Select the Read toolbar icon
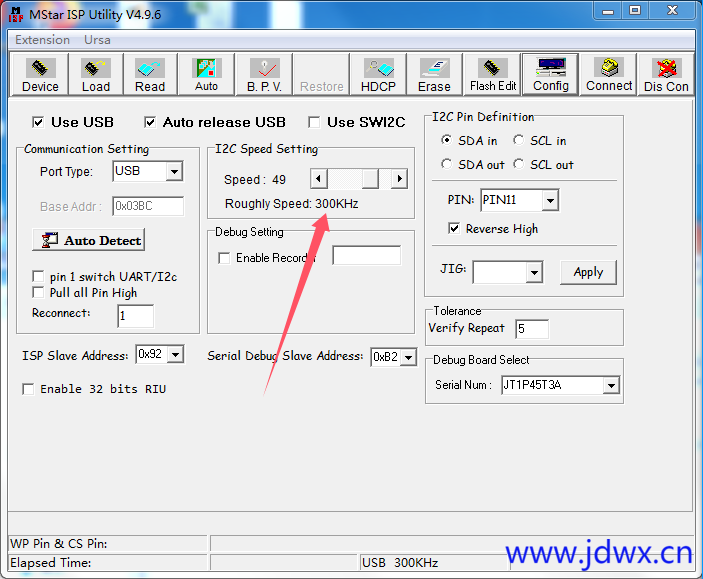This screenshot has width=703, height=579. point(150,74)
